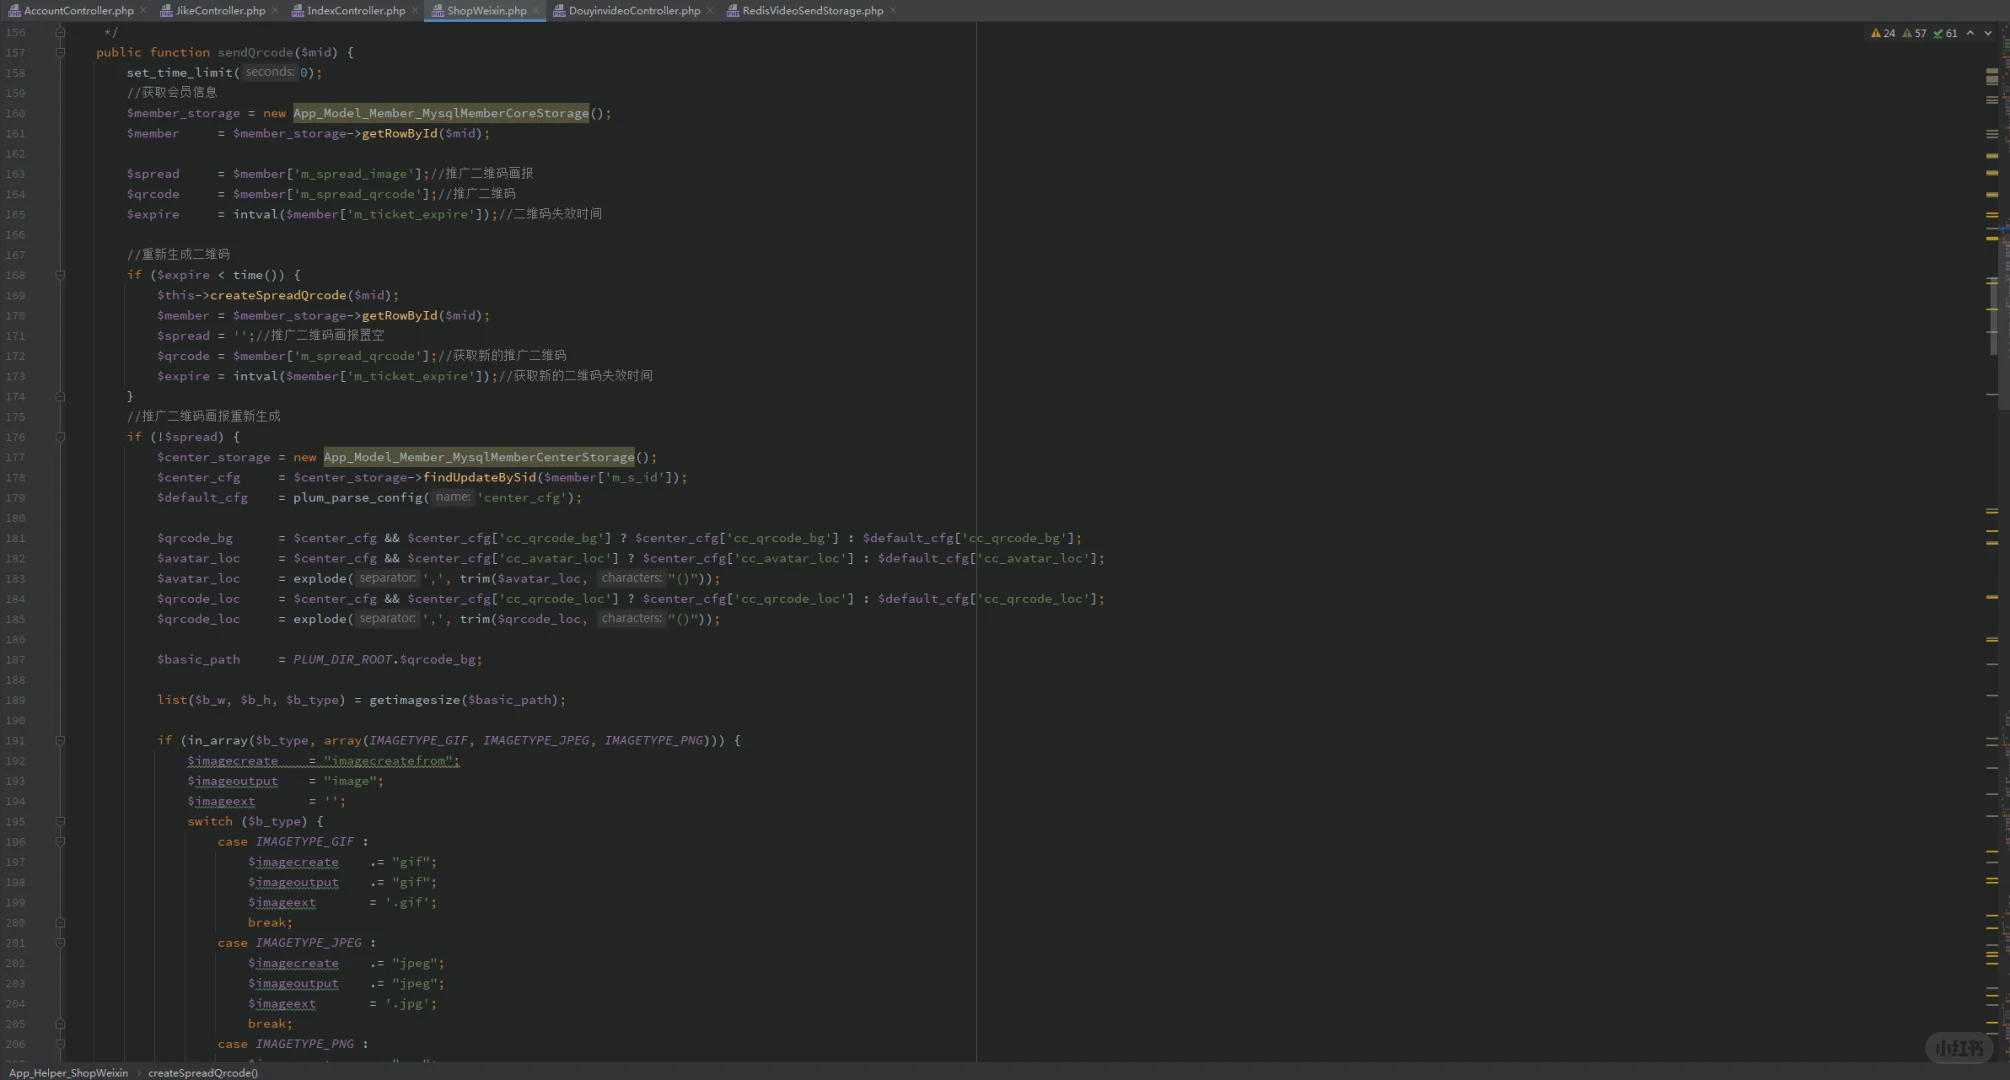Close the AccountController.php tab
This screenshot has height=1080, width=2010.
143,10
